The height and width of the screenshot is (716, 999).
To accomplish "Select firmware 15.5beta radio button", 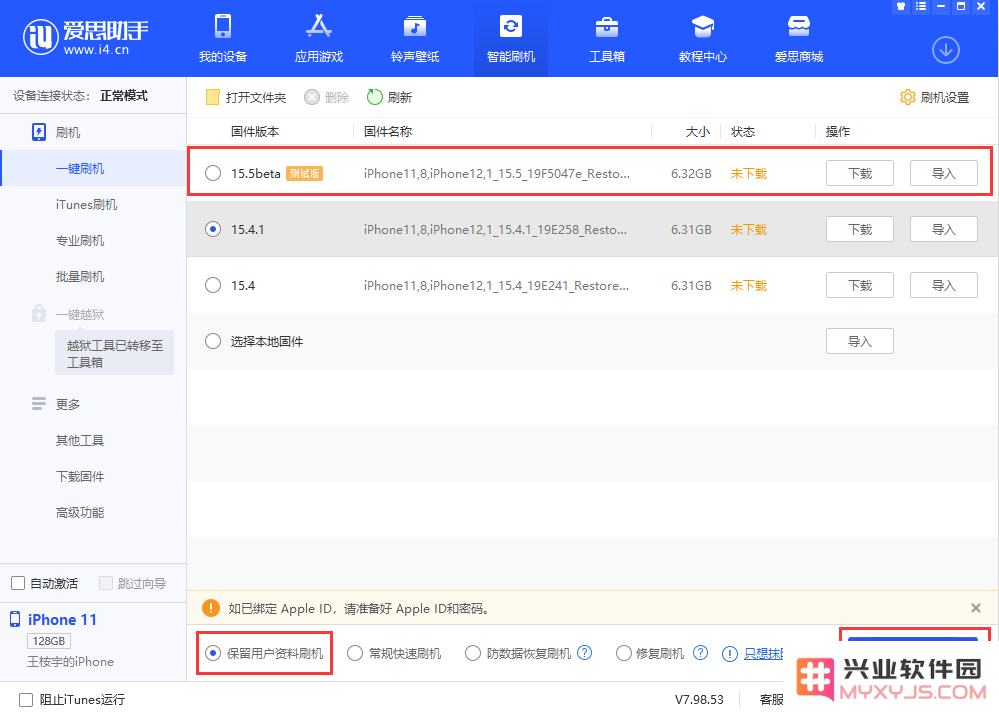I will [213, 173].
